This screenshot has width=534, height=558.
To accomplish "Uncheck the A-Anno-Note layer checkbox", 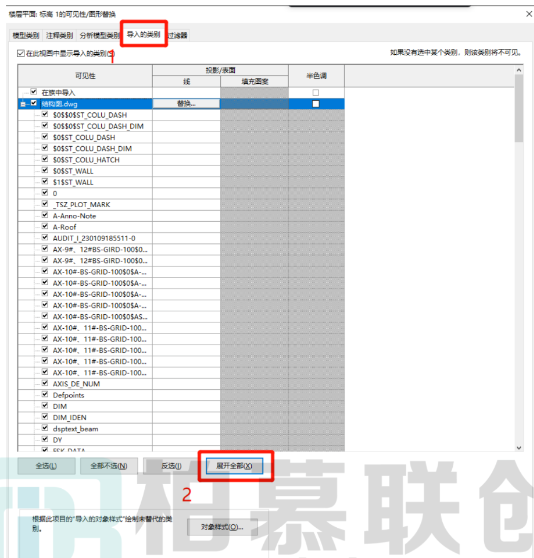I will coord(45,215).
